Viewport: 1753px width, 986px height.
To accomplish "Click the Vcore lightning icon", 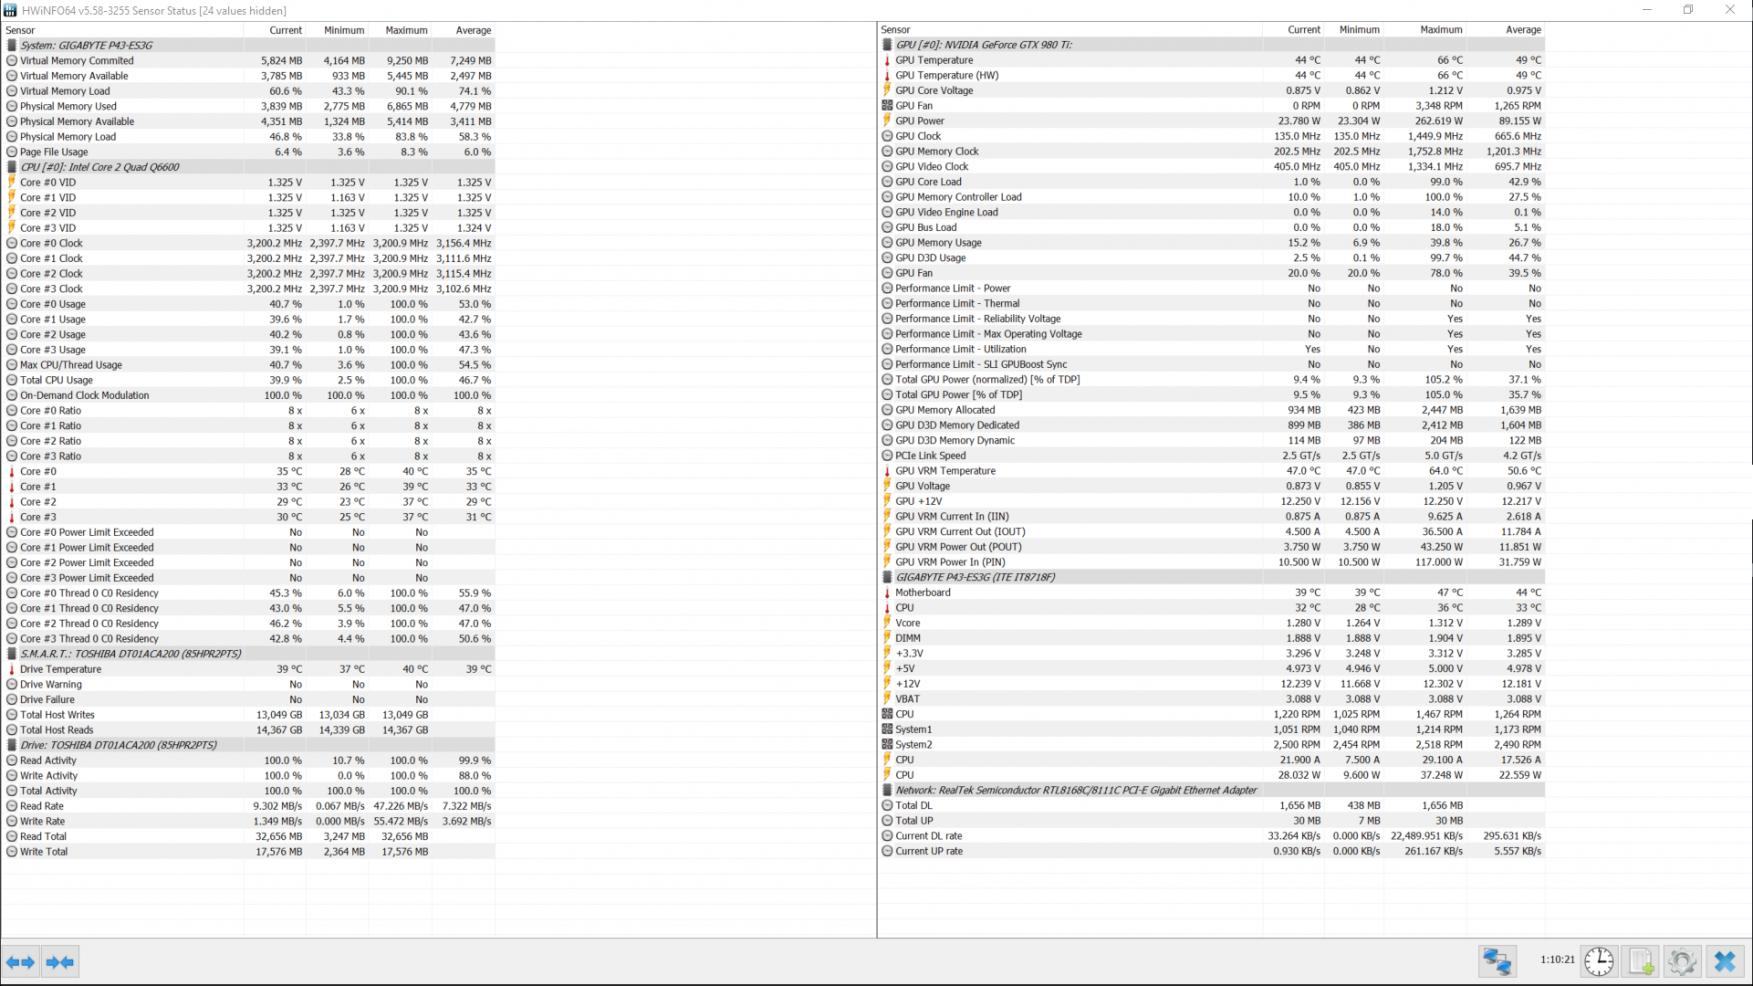I will click(x=887, y=623).
